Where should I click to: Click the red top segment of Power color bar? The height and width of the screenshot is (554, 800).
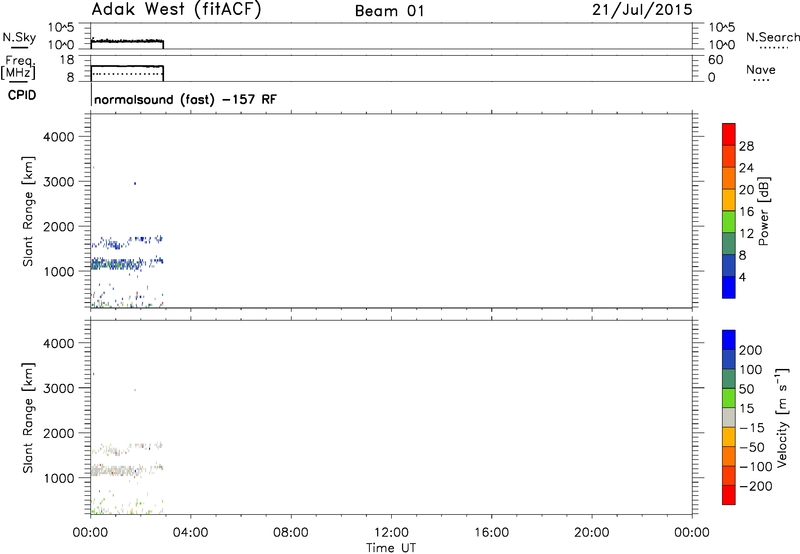click(x=729, y=134)
